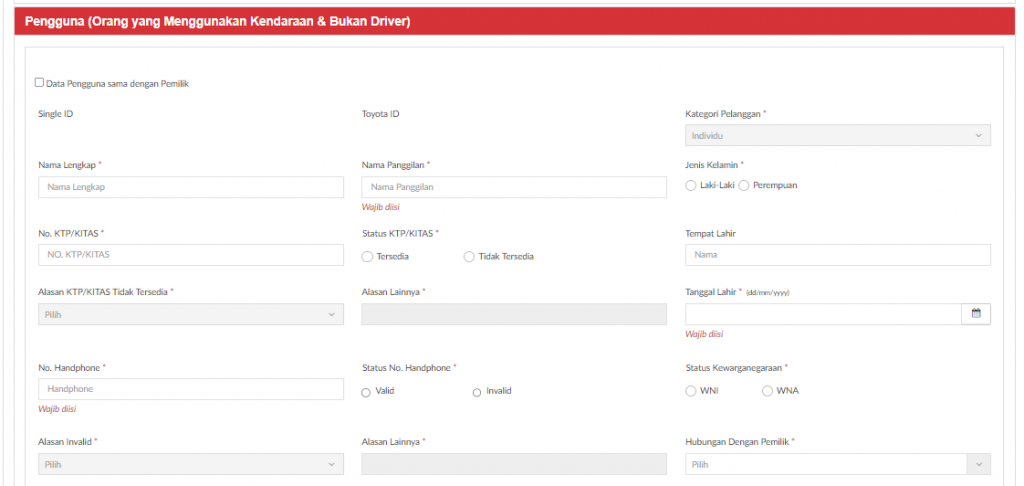Screen dimensions: 1024x486
Task: Open the Kategori Pelanggan dropdown
Action: click(838, 135)
